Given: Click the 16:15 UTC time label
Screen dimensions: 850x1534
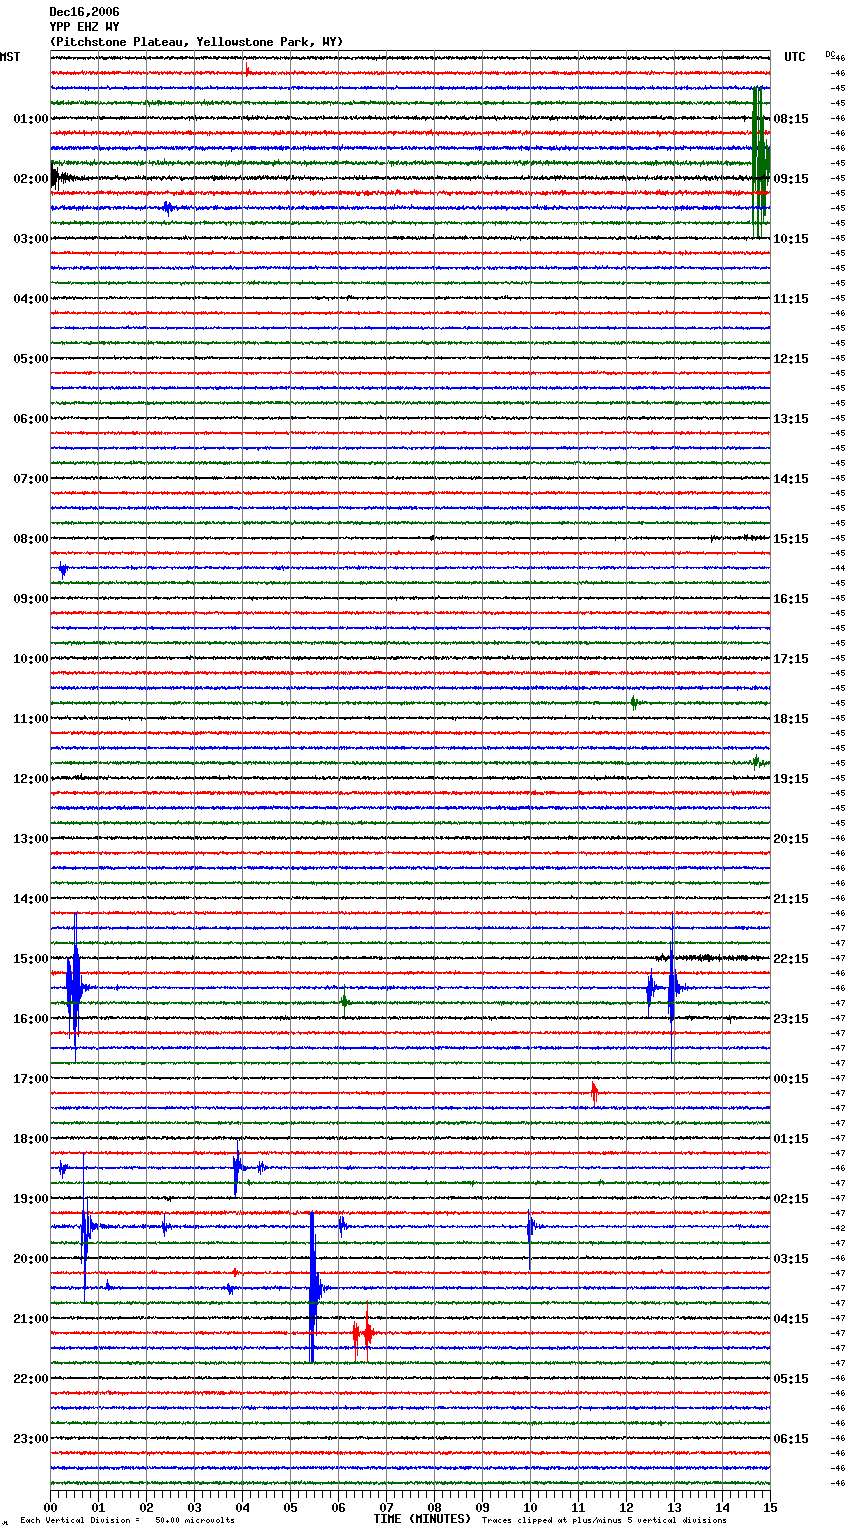Looking at the screenshot, I should pyautogui.click(x=791, y=599).
